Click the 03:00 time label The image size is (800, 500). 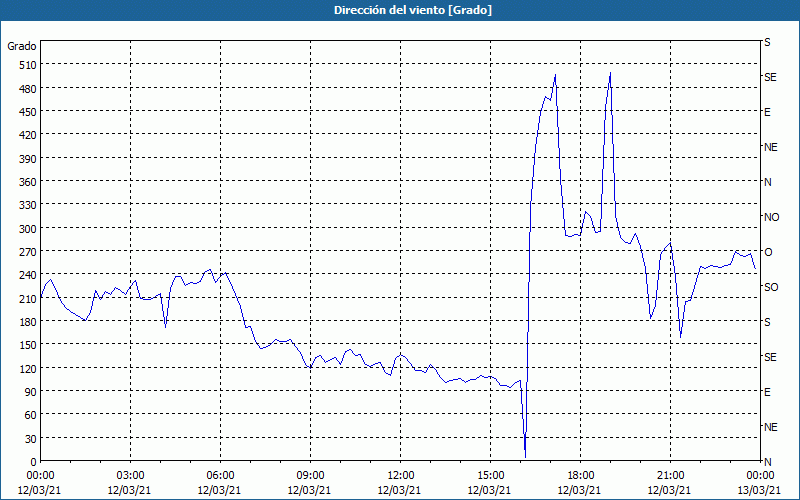point(131,476)
